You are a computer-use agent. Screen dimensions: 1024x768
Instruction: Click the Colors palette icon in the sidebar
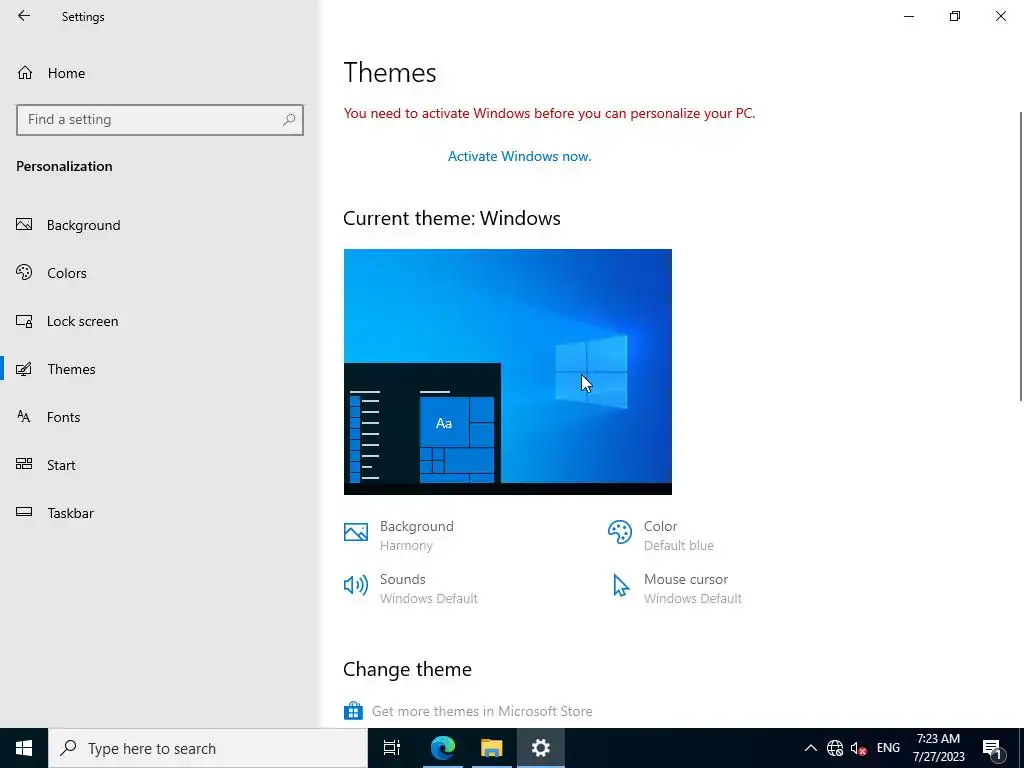click(x=24, y=272)
